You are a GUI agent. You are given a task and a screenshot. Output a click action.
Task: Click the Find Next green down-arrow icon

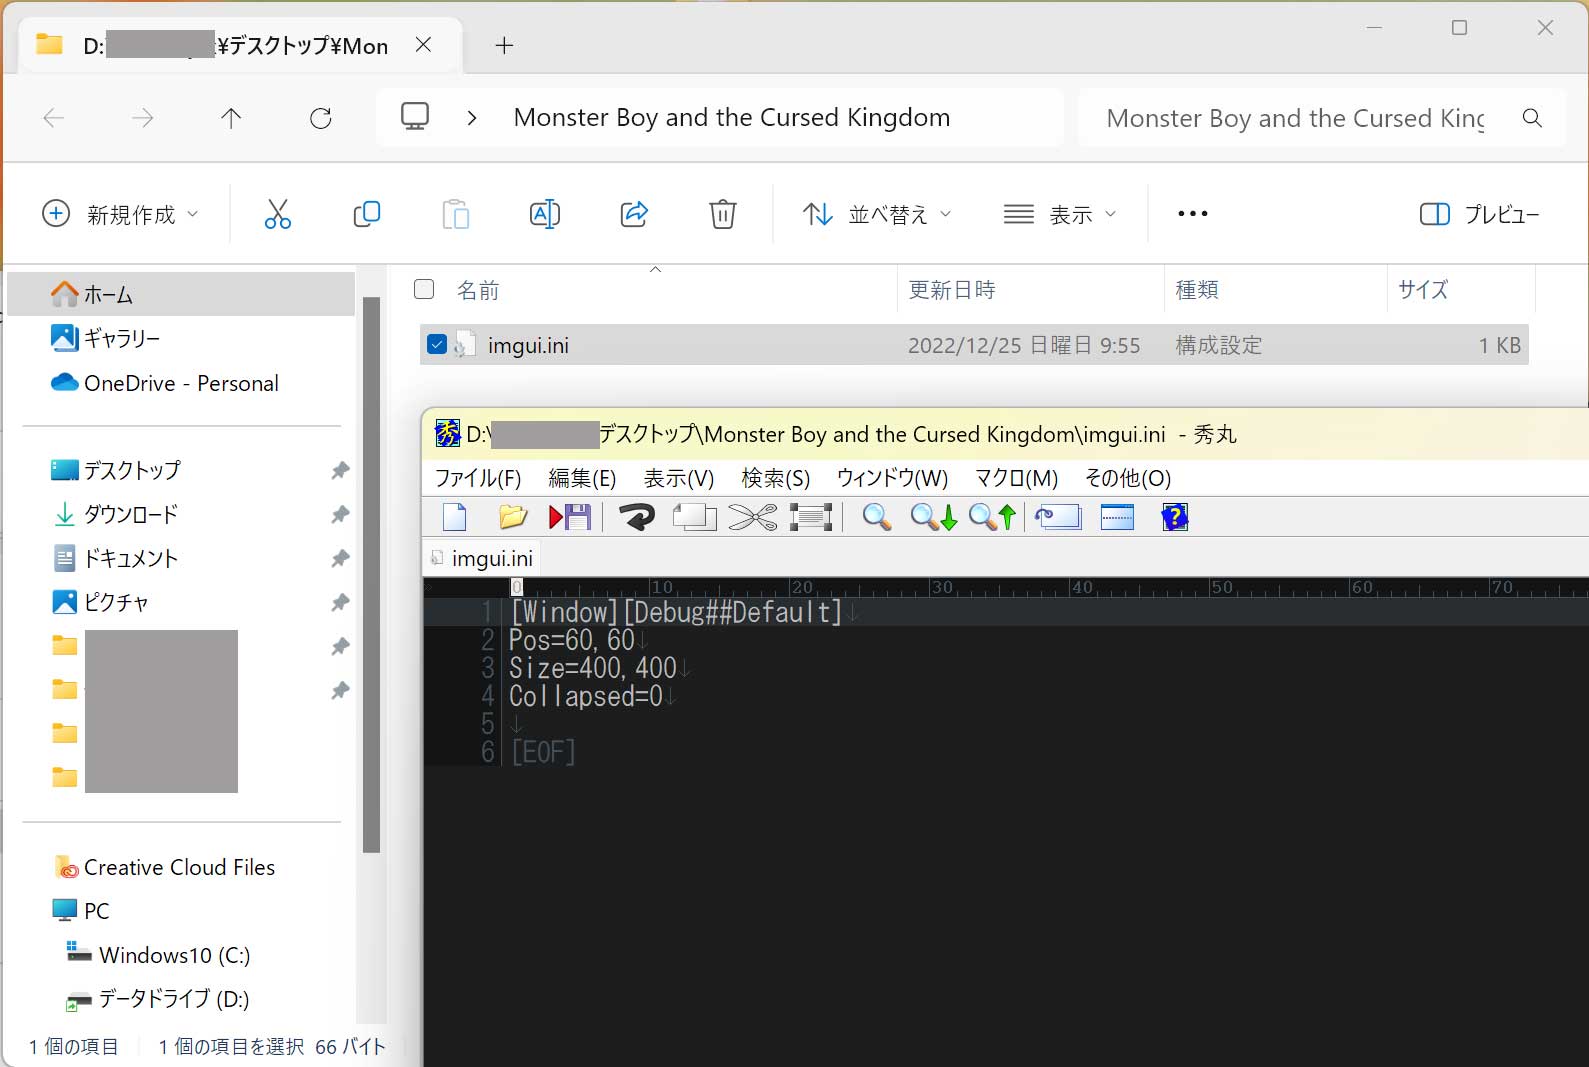pyautogui.click(x=933, y=517)
